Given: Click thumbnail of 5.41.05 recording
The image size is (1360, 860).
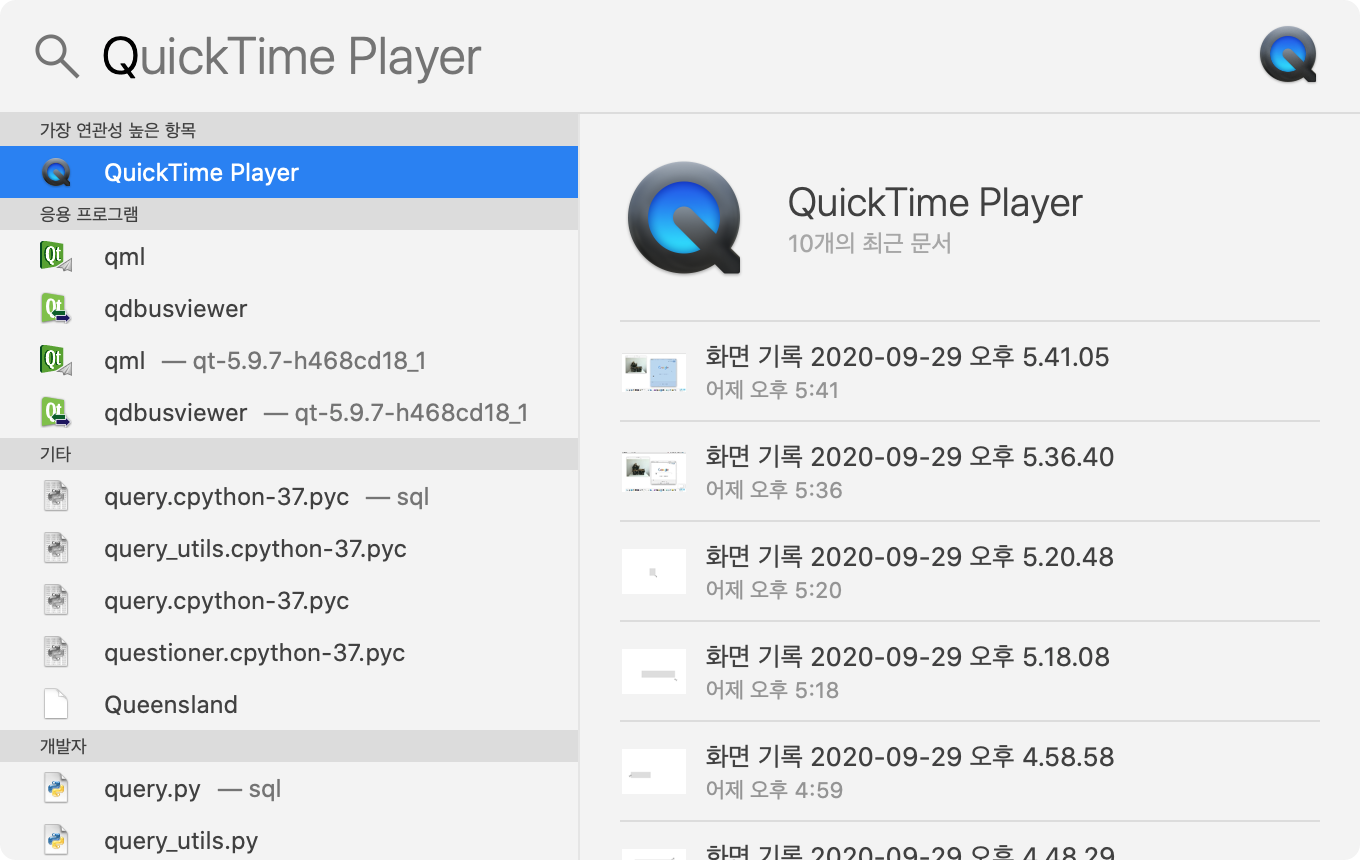Looking at the screenshot, I should pyautogui.click(x=654, y=371).
